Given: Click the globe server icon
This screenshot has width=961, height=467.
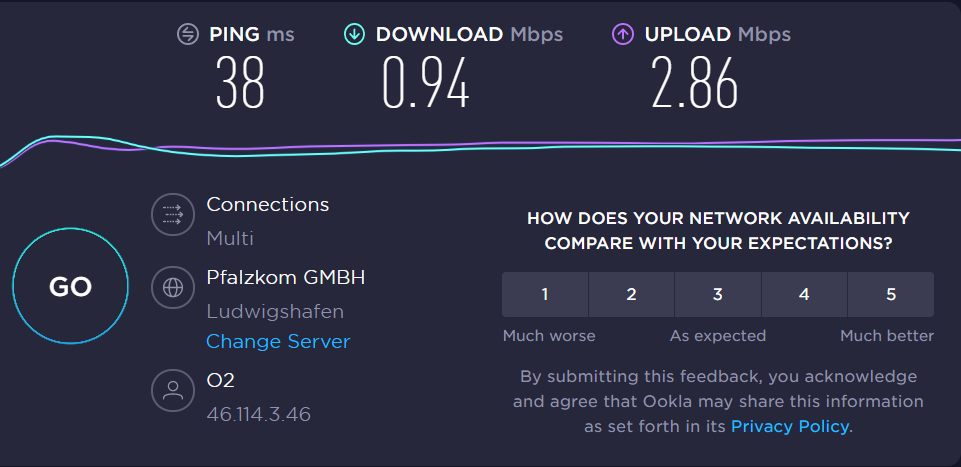Looking at the screenshot, I should [x=173, y=287].
